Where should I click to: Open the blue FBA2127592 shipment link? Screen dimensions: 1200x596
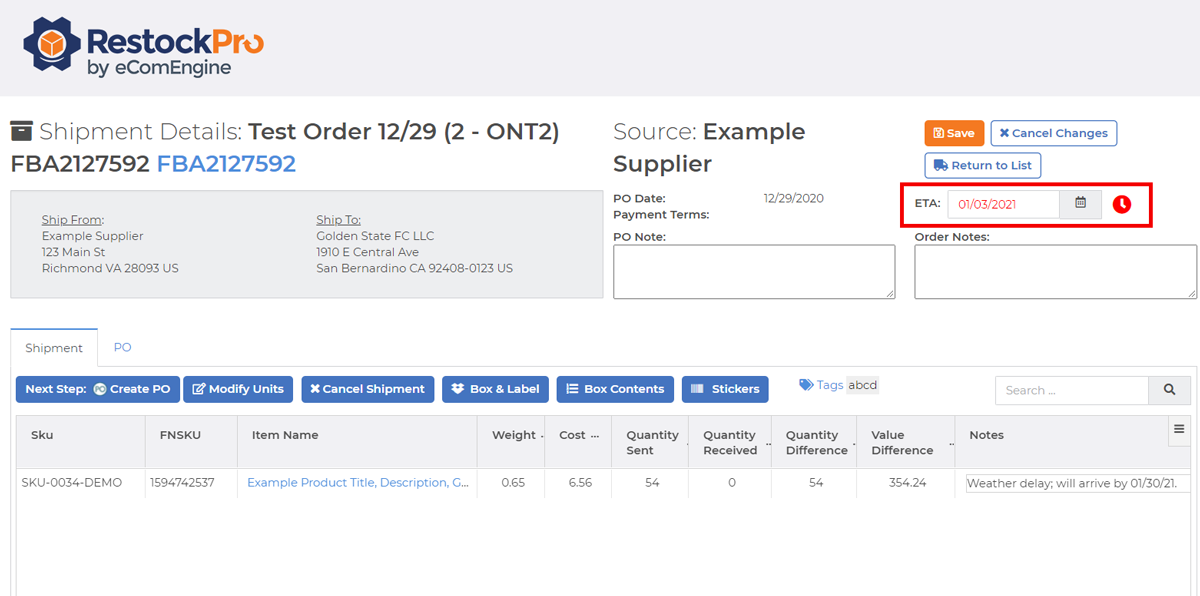click(226, 163)
